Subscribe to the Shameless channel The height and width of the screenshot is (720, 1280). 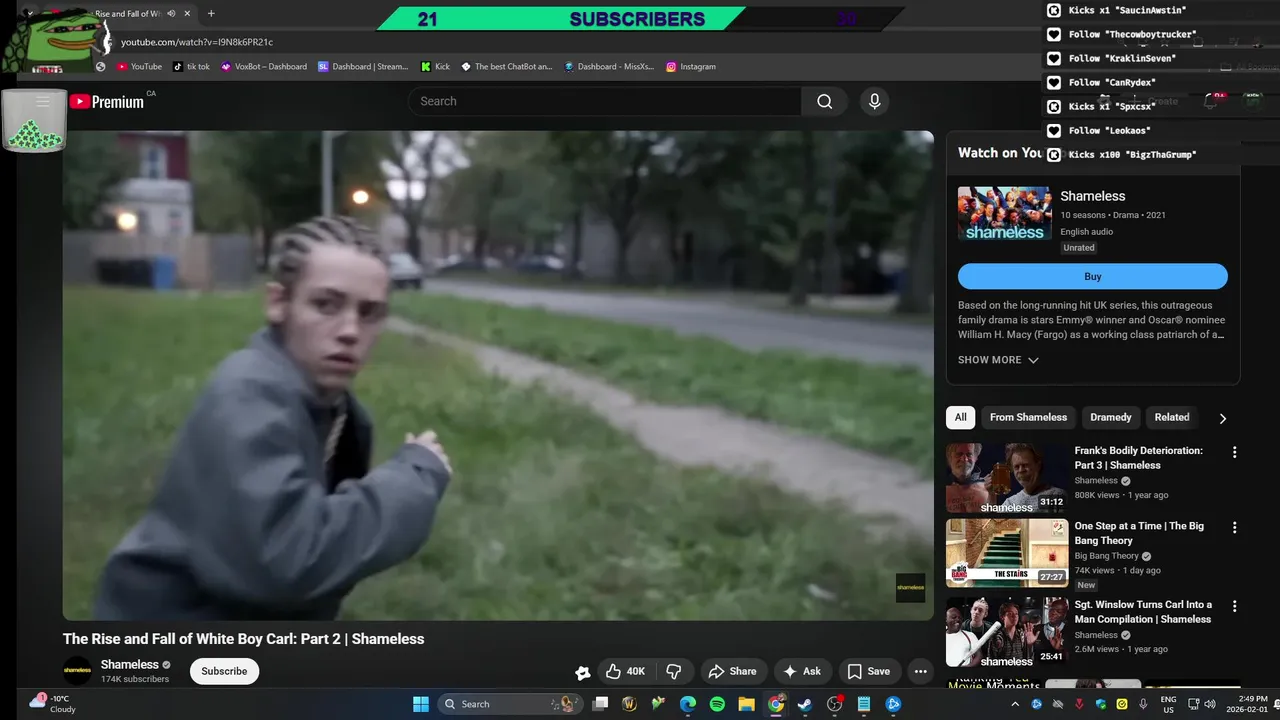(224, 671)
